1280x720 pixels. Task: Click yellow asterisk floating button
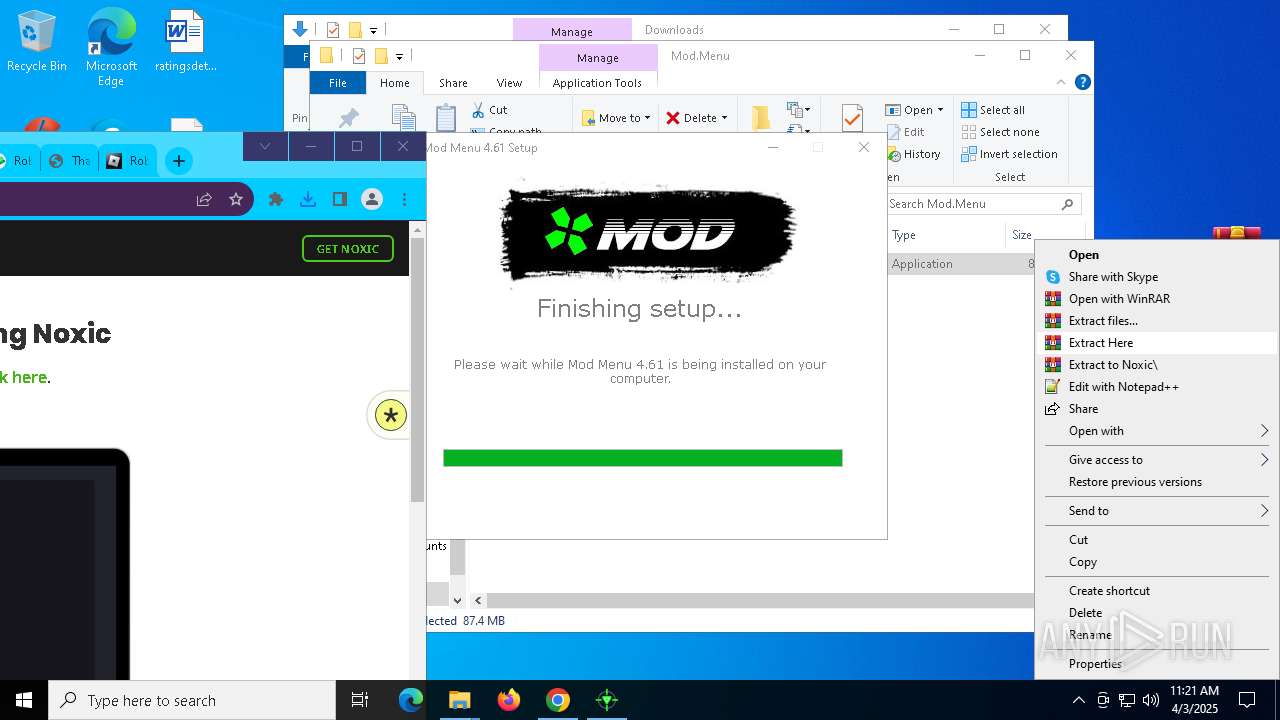coord(390,415)
